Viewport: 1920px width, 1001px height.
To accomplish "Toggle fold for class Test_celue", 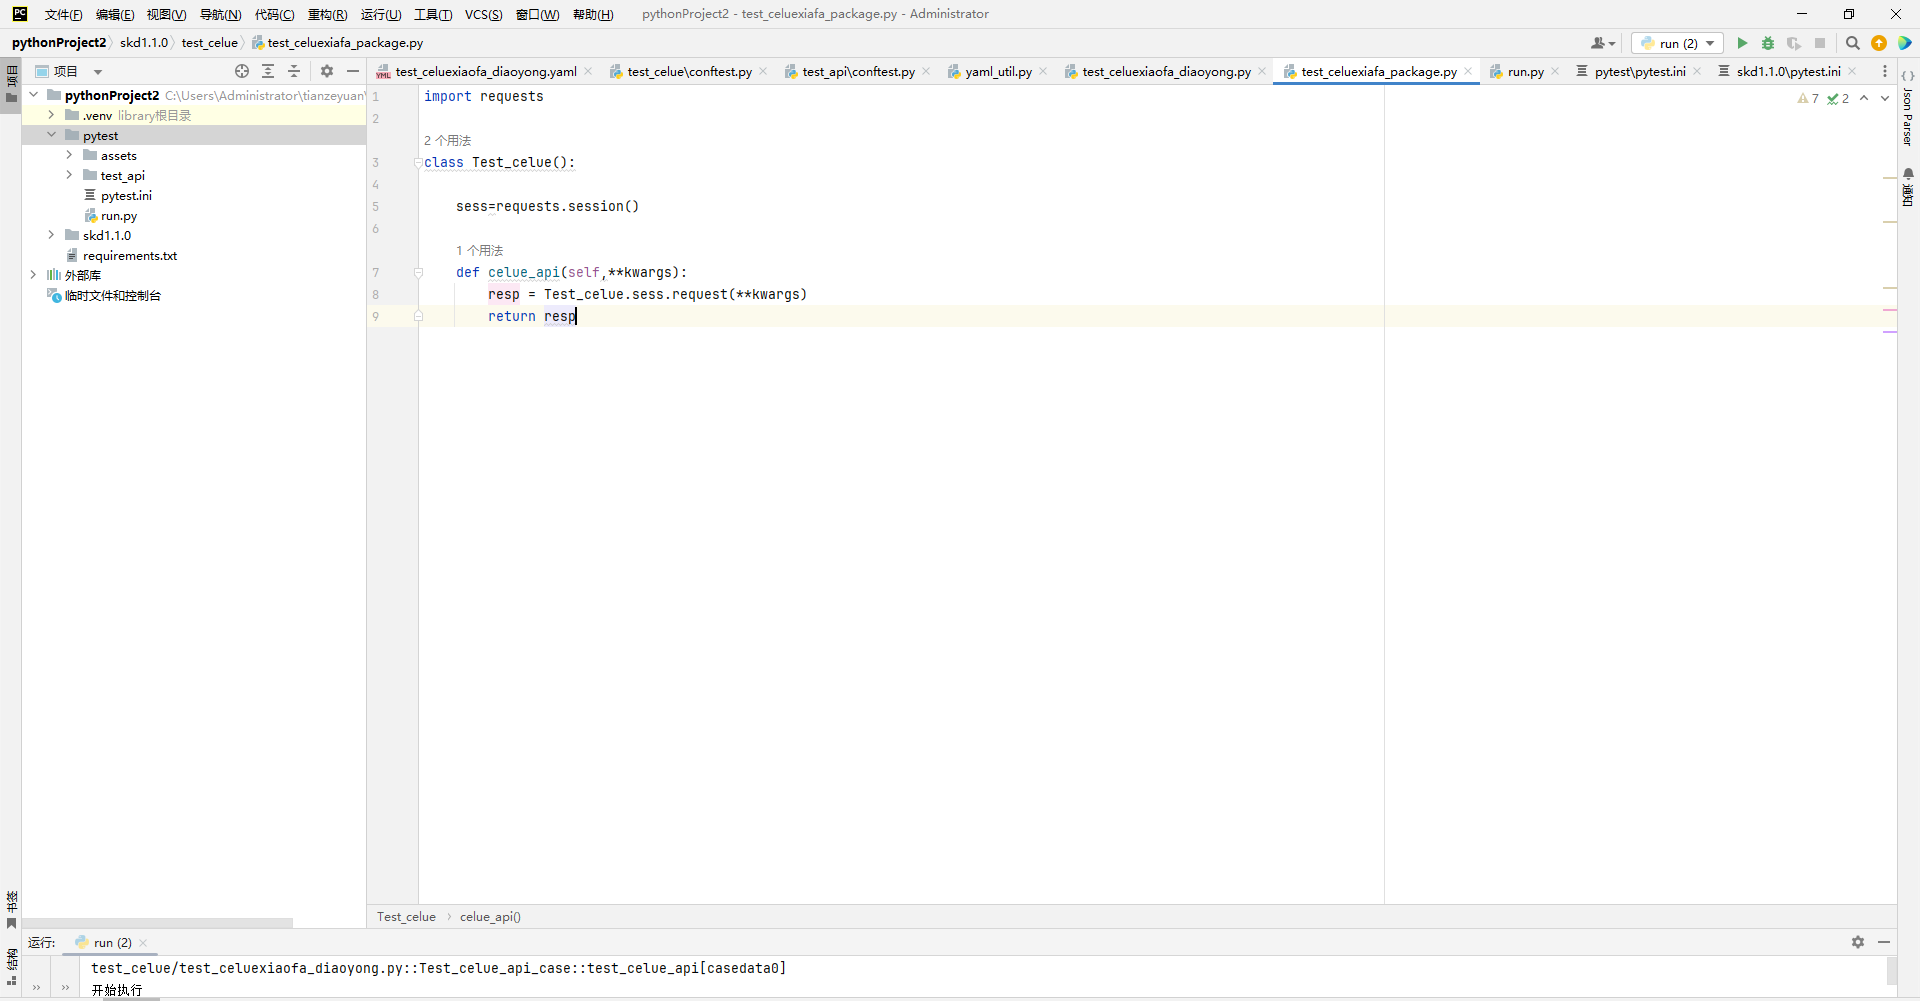I will tap(418, 162).
